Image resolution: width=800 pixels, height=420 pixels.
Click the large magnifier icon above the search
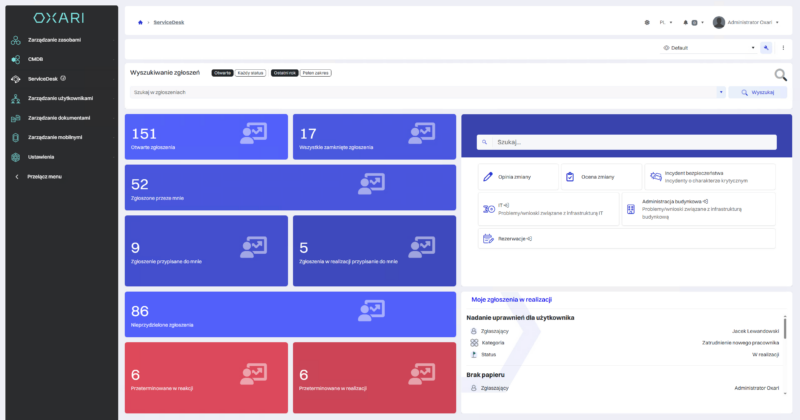(780, 74)
